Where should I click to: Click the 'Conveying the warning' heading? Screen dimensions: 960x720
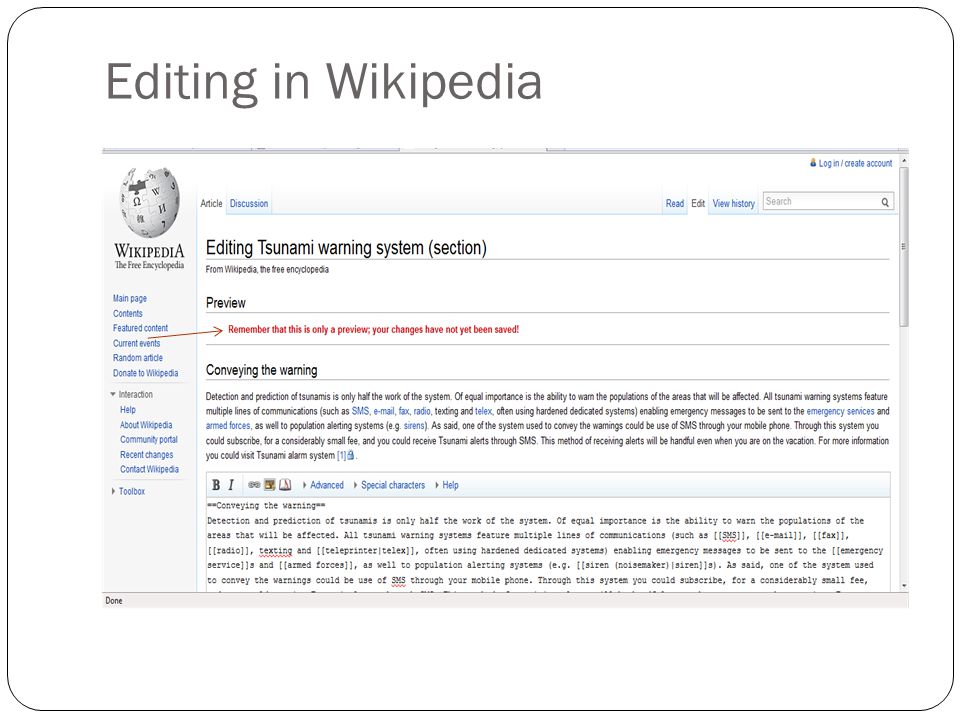coord(261,370)
